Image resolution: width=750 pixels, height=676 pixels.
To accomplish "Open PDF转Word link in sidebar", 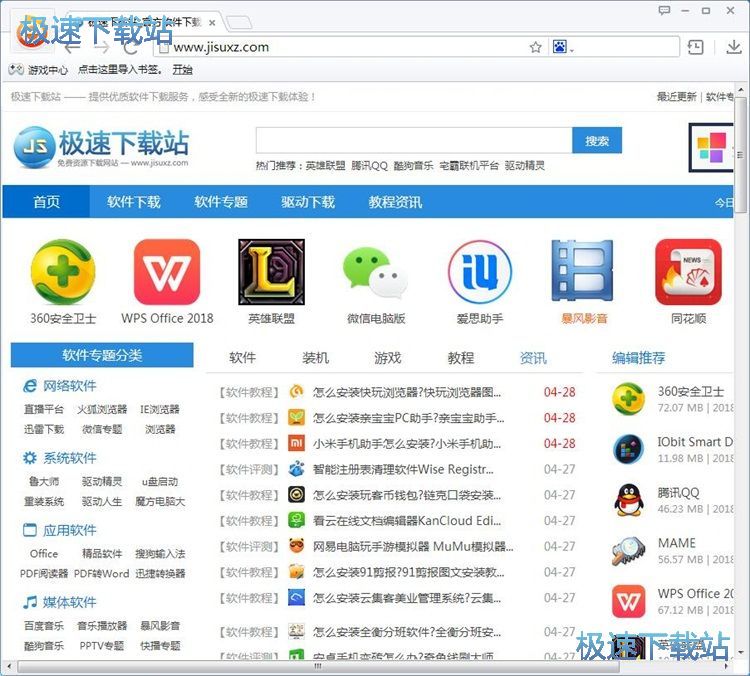I will 101,573.
